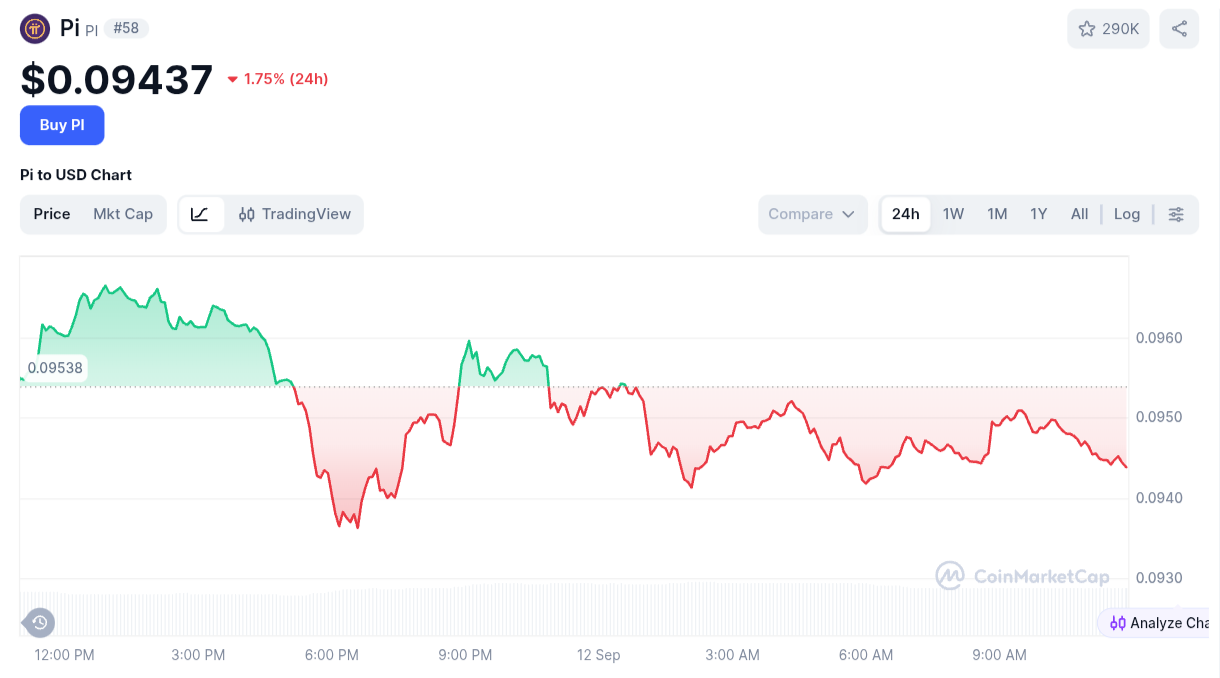Image resolution: width=1220 pixels, height=678 pixels.
Task: Click the 12 Sep date axis label
Action: 599,655
